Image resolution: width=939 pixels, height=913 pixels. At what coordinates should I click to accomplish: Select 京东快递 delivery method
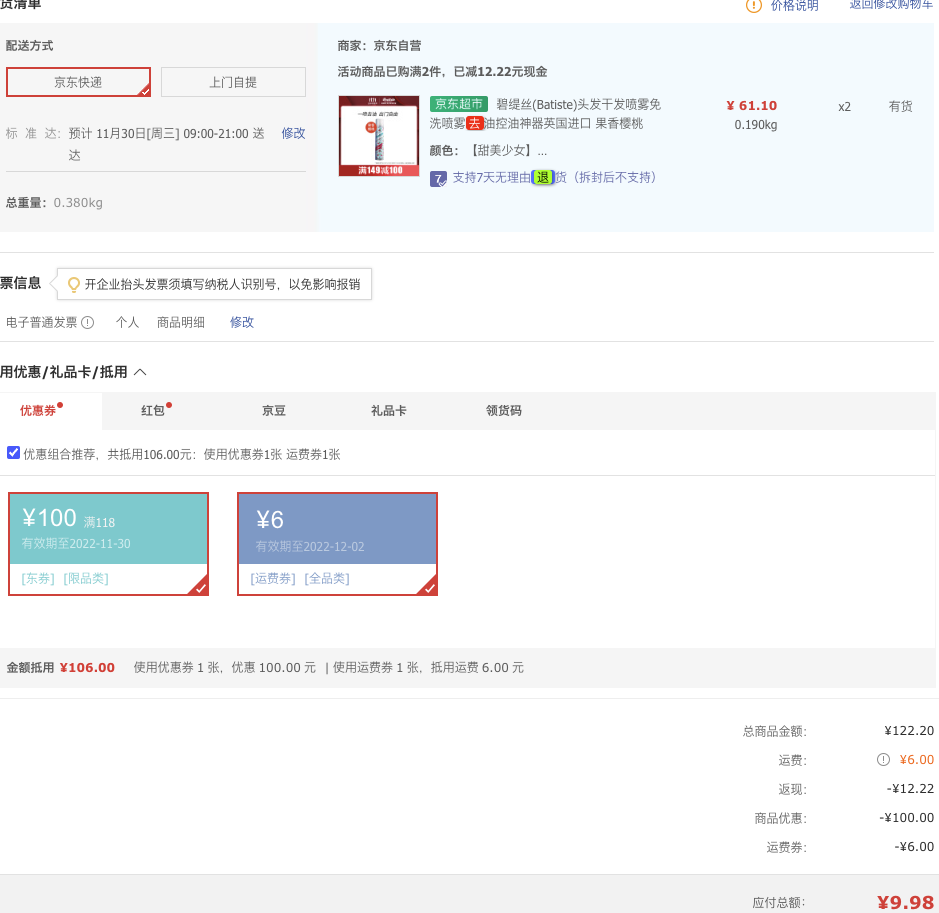(x=78, y=82)
